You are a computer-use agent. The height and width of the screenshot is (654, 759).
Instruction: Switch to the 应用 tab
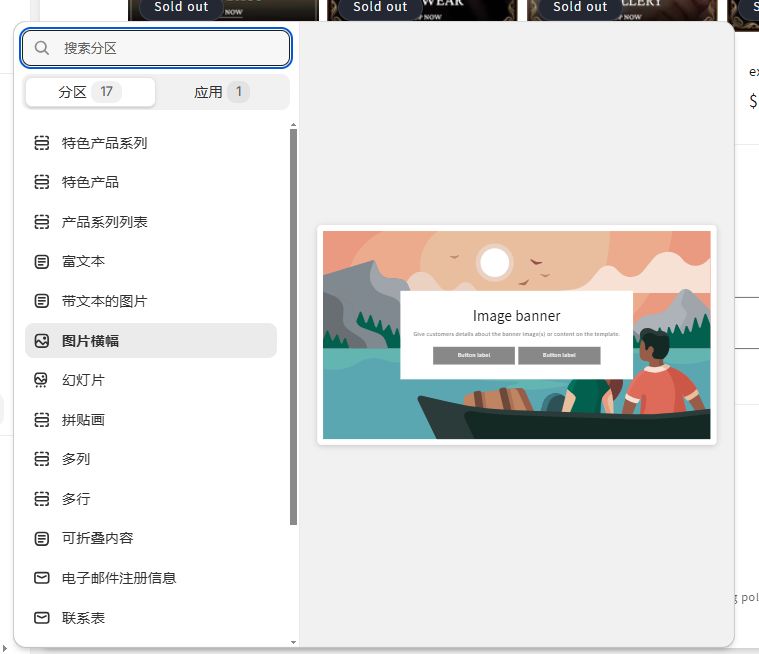click(x=222, y=91)
